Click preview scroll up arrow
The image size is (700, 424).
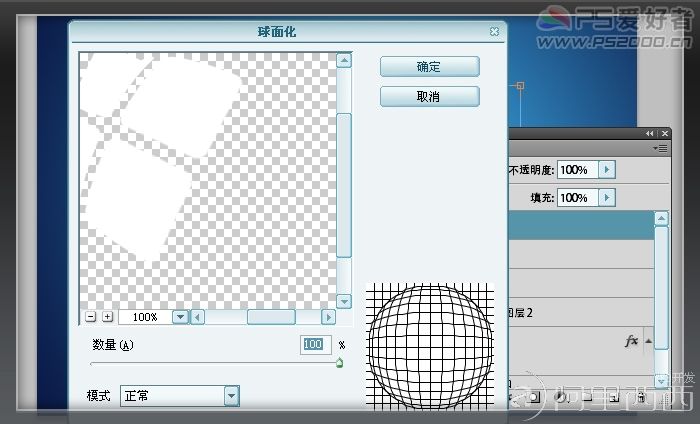344,60
